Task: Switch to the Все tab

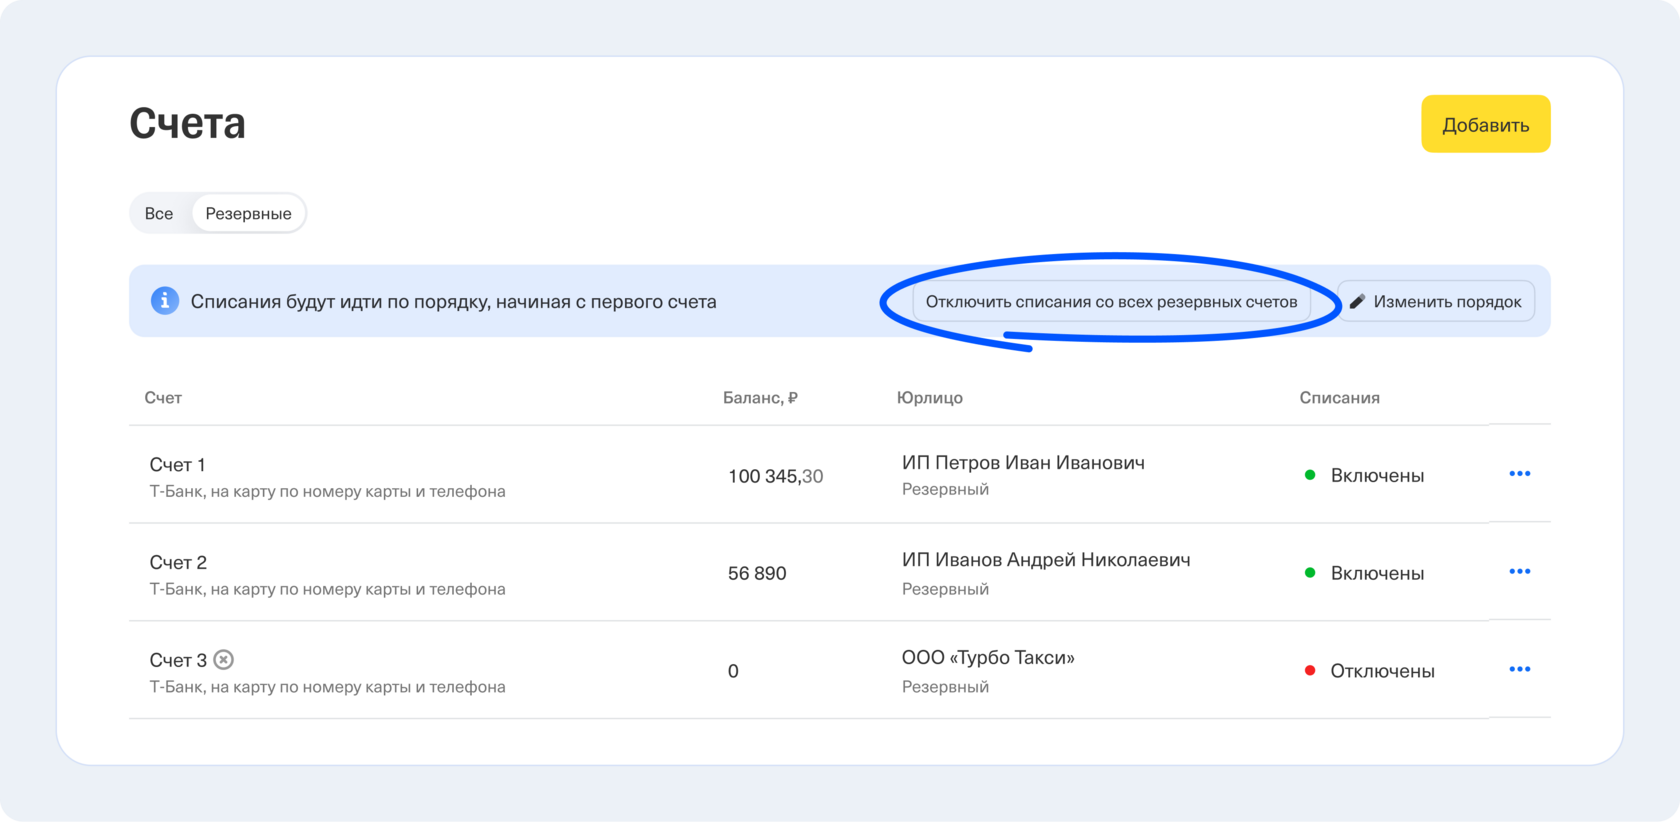Action: 159,214
